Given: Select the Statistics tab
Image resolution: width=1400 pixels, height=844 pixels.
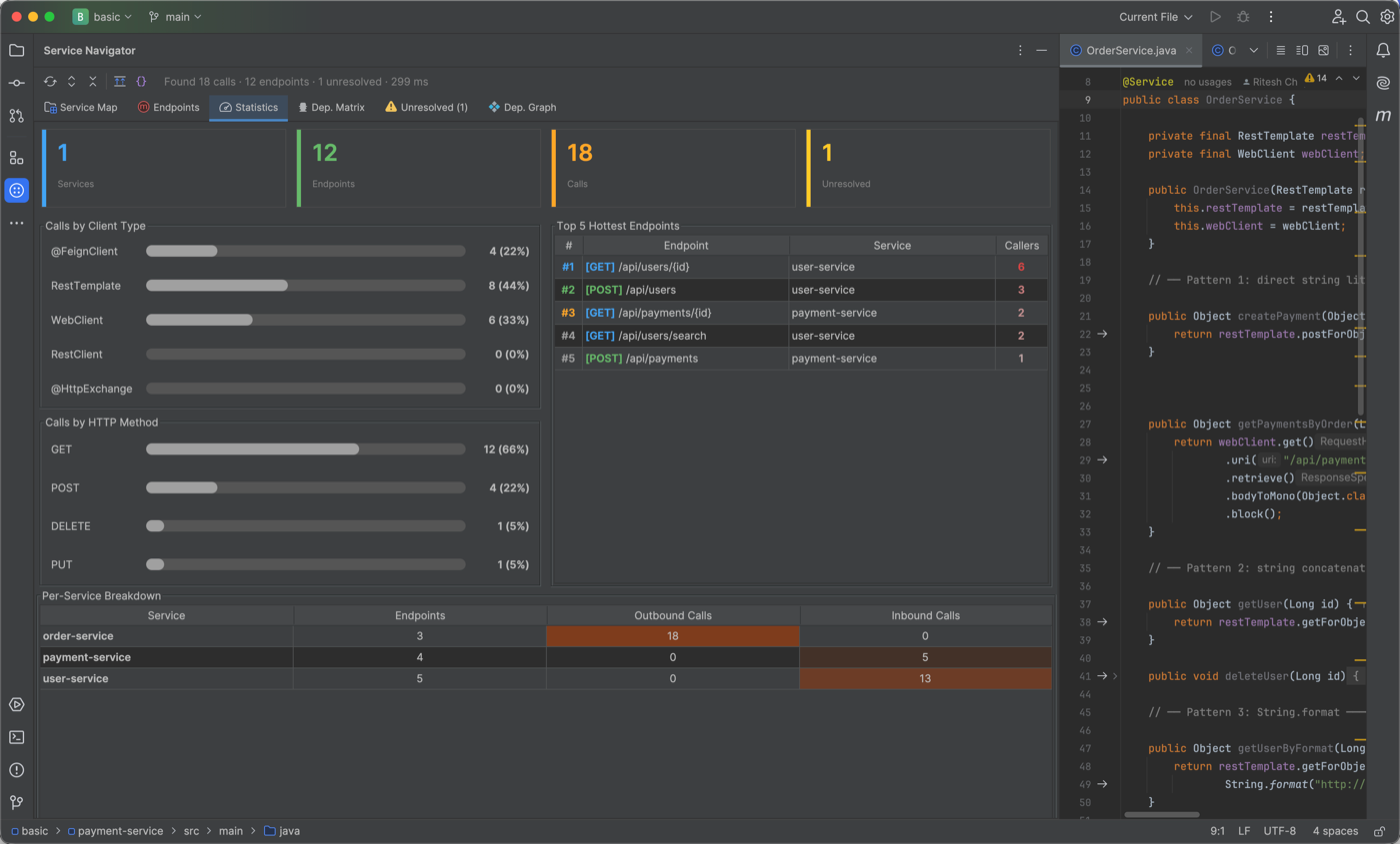Looking at the screenshot, I should [248, 107].
